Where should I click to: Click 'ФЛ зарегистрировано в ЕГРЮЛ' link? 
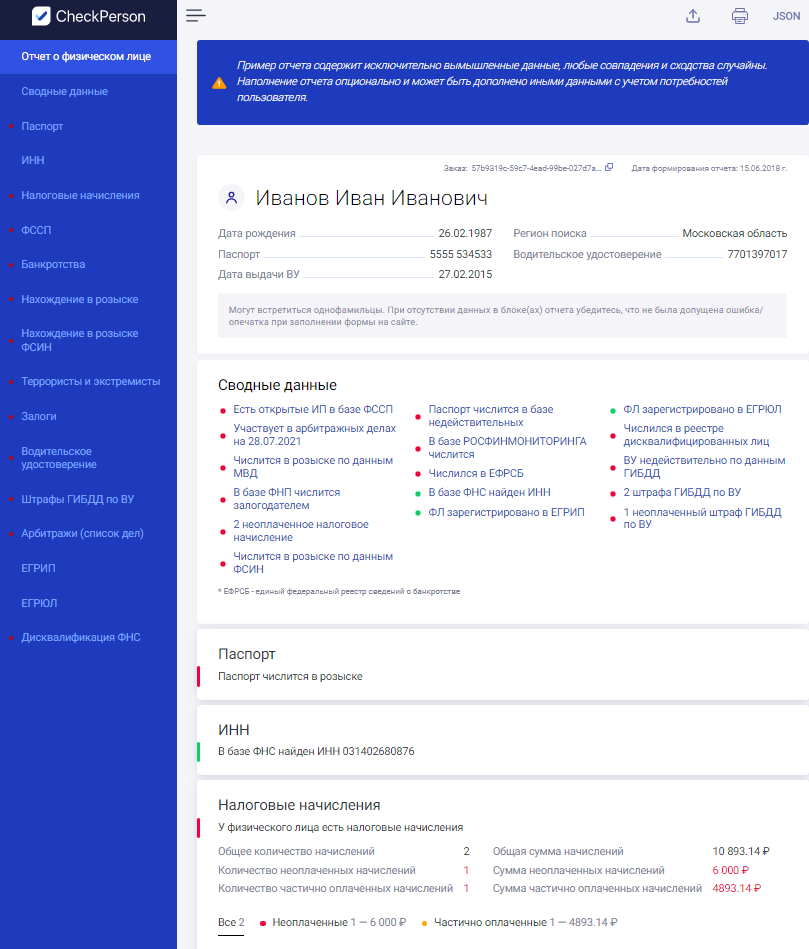[703, 410]
